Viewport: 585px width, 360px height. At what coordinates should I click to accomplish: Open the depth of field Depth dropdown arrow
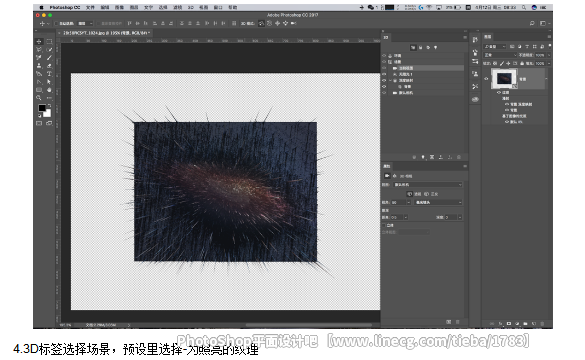point(460,217)
